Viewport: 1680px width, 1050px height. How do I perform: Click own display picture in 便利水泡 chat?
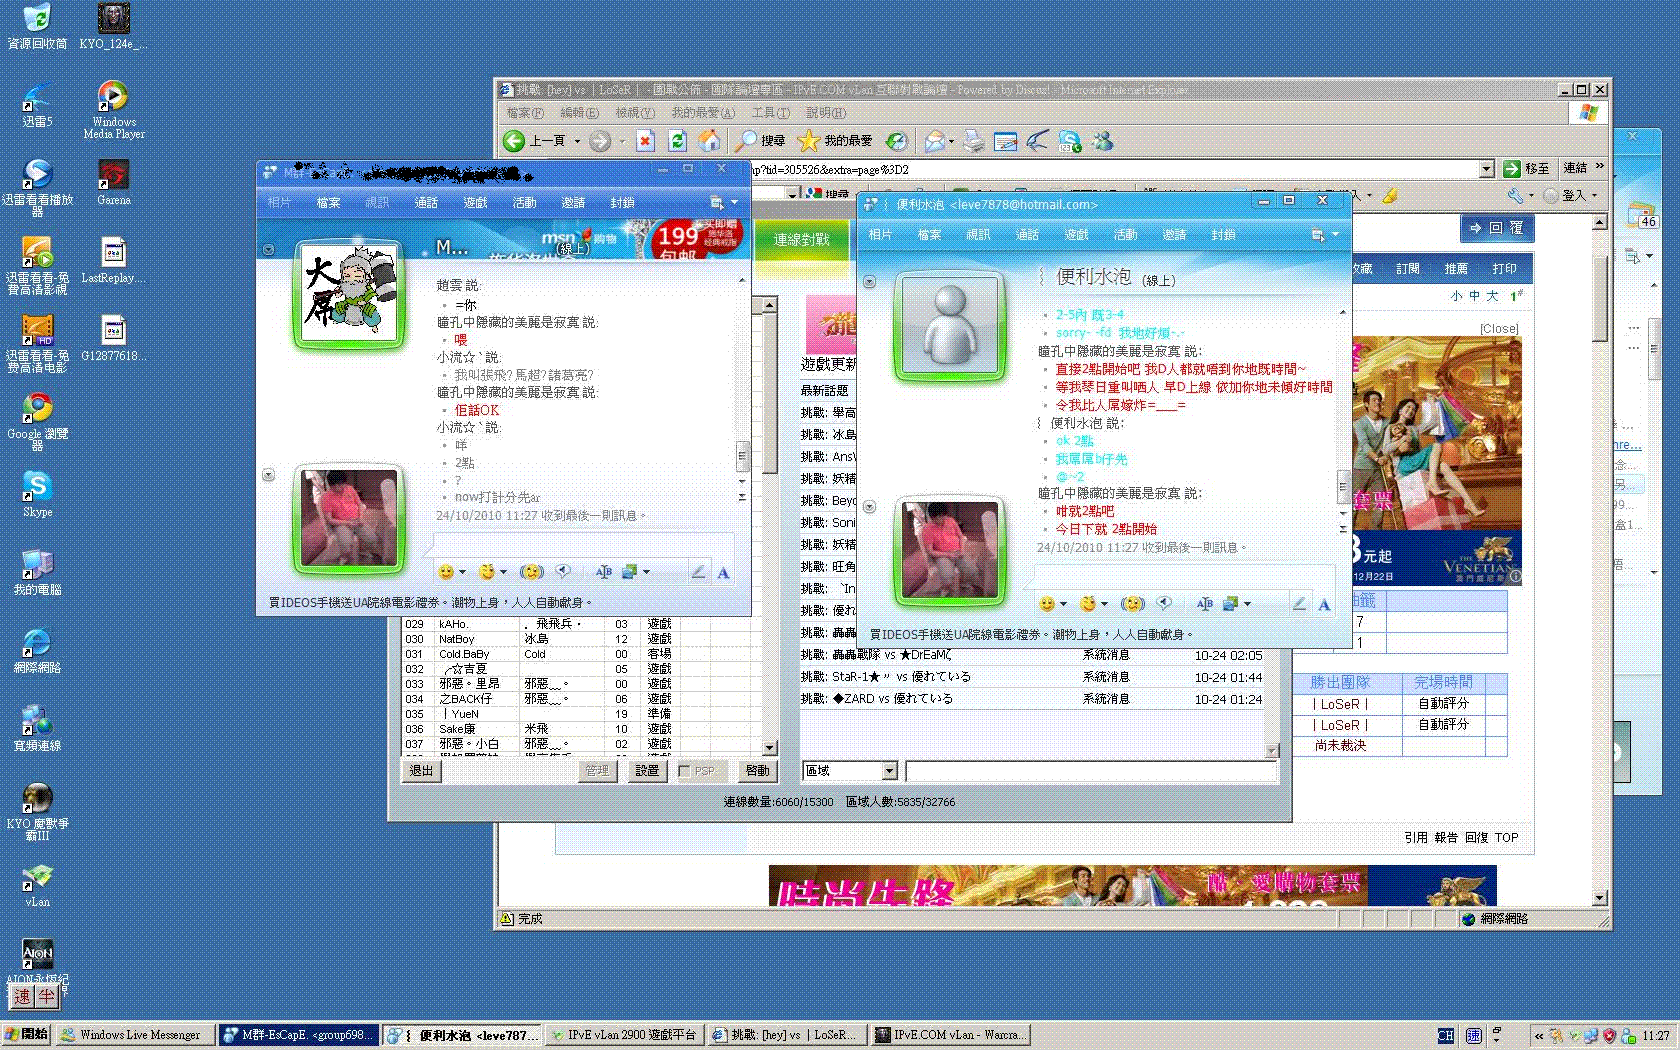[x=949, y=550]
